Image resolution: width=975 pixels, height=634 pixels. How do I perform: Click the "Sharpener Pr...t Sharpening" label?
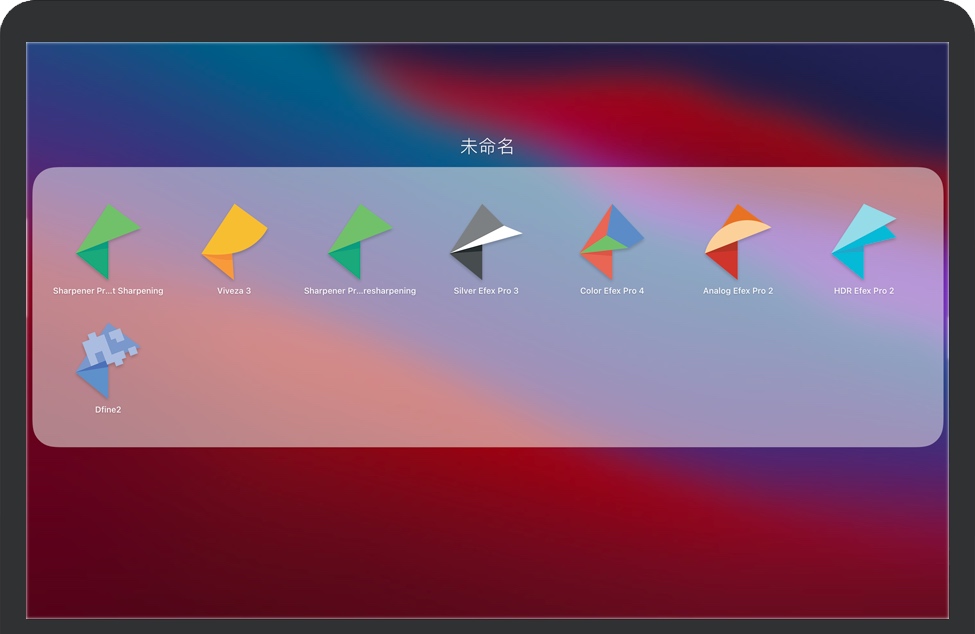pos(108,291)
